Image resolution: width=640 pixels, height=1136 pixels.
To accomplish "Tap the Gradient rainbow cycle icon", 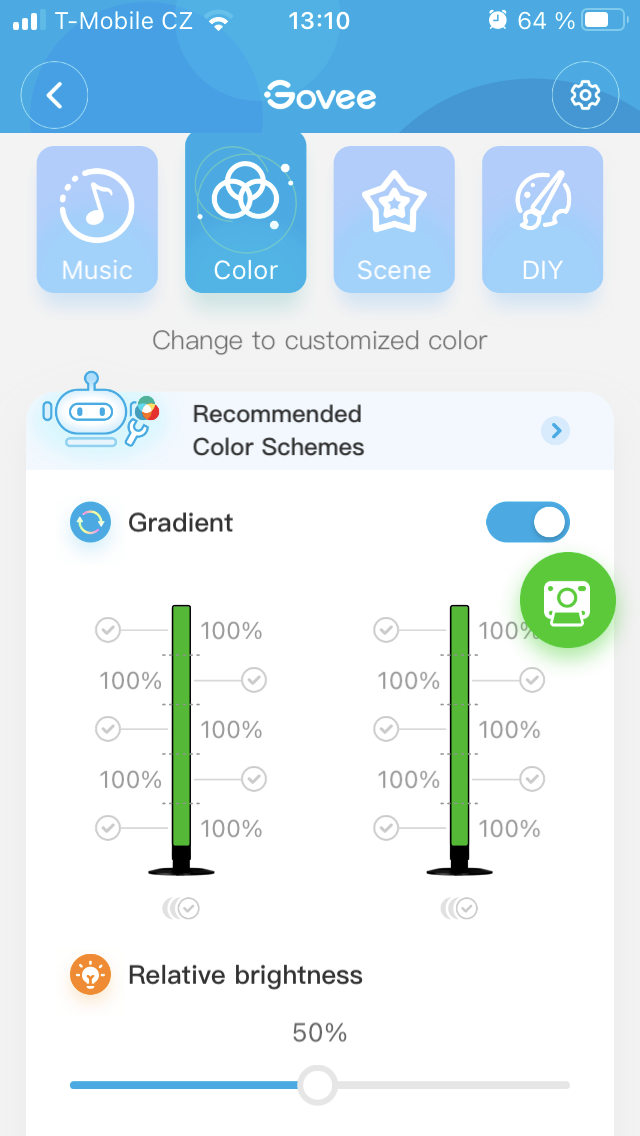I will pyautogui.click(x=90, y=522).
